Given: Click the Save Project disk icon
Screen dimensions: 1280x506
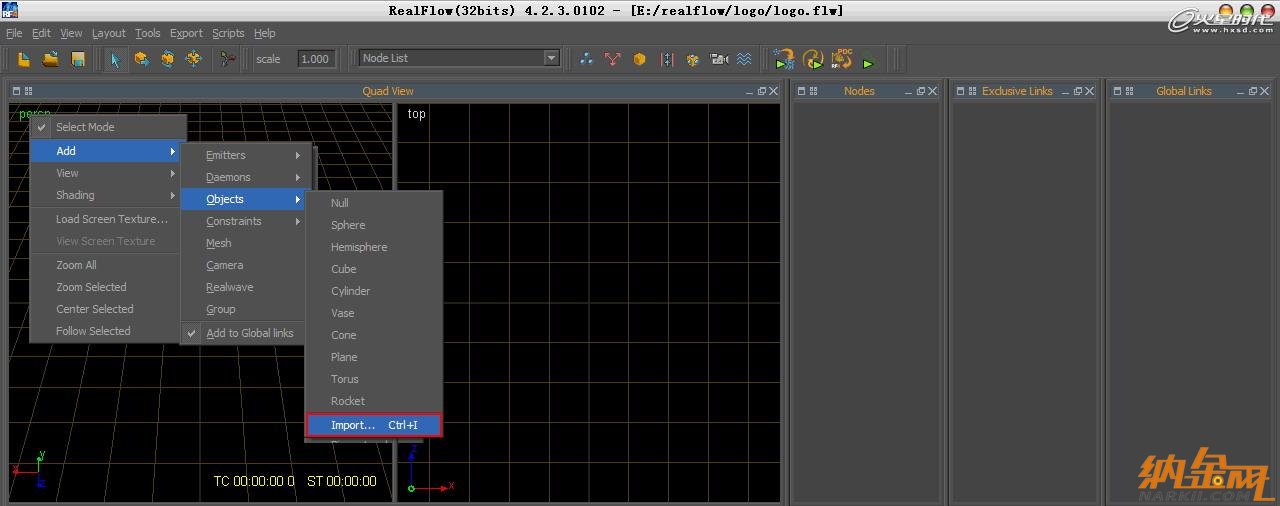Looking at the screenshot, I should (x=77, y=59).
